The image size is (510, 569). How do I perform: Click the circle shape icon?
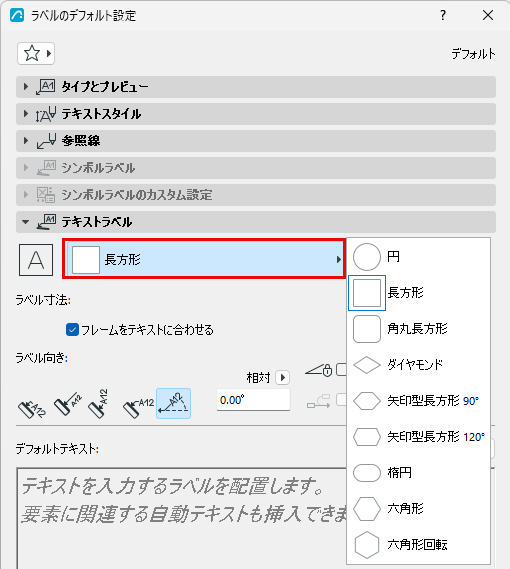pos(367,257)
